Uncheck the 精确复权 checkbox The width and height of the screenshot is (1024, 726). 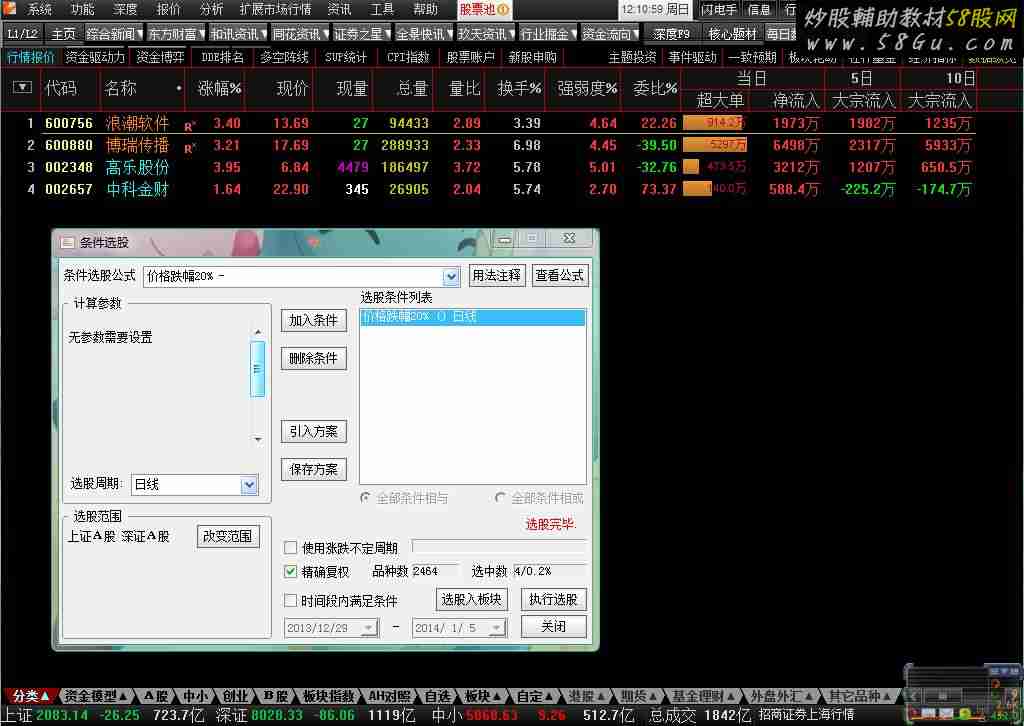tap(291, 572)
